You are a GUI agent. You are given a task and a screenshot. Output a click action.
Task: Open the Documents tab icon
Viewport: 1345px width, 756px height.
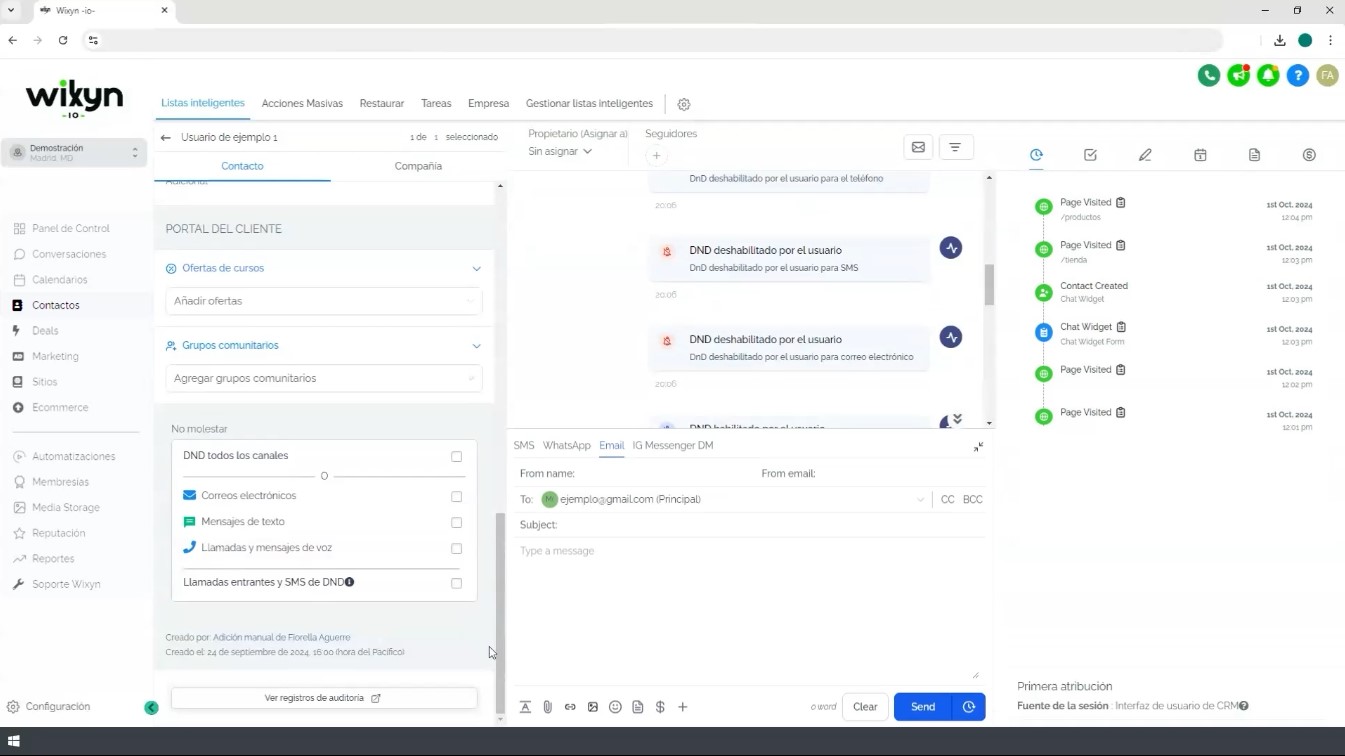[1254, 155]
